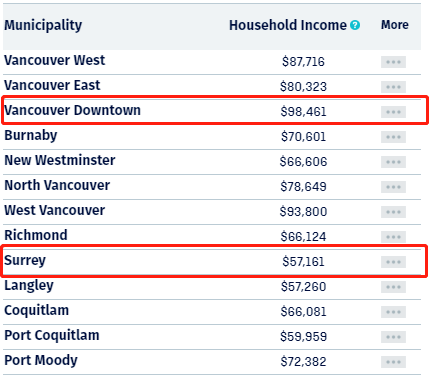Open more options for Vancouver West
Viewport: 435px width, 390px height.
tap(393, 62)
